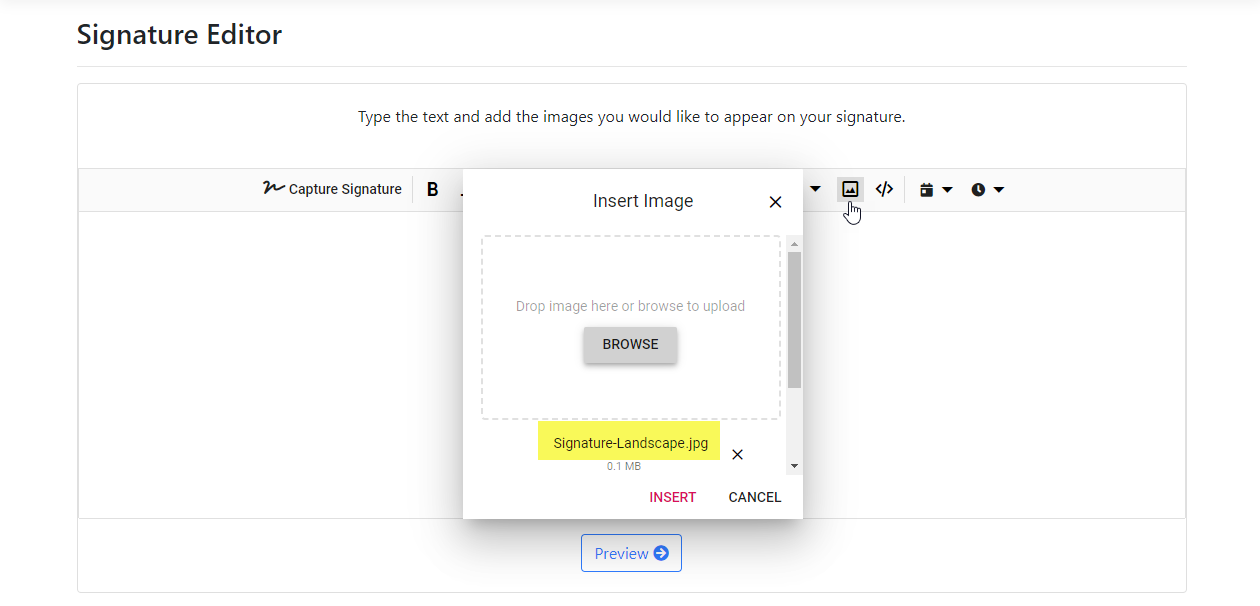Close the Insert Image dialog

click(775, 201)
